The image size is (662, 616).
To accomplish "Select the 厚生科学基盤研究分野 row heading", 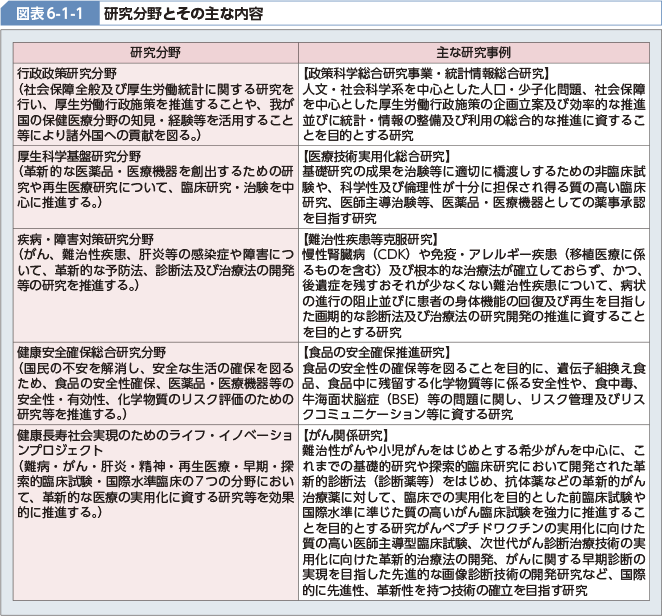I will click(x=78, y=158).
